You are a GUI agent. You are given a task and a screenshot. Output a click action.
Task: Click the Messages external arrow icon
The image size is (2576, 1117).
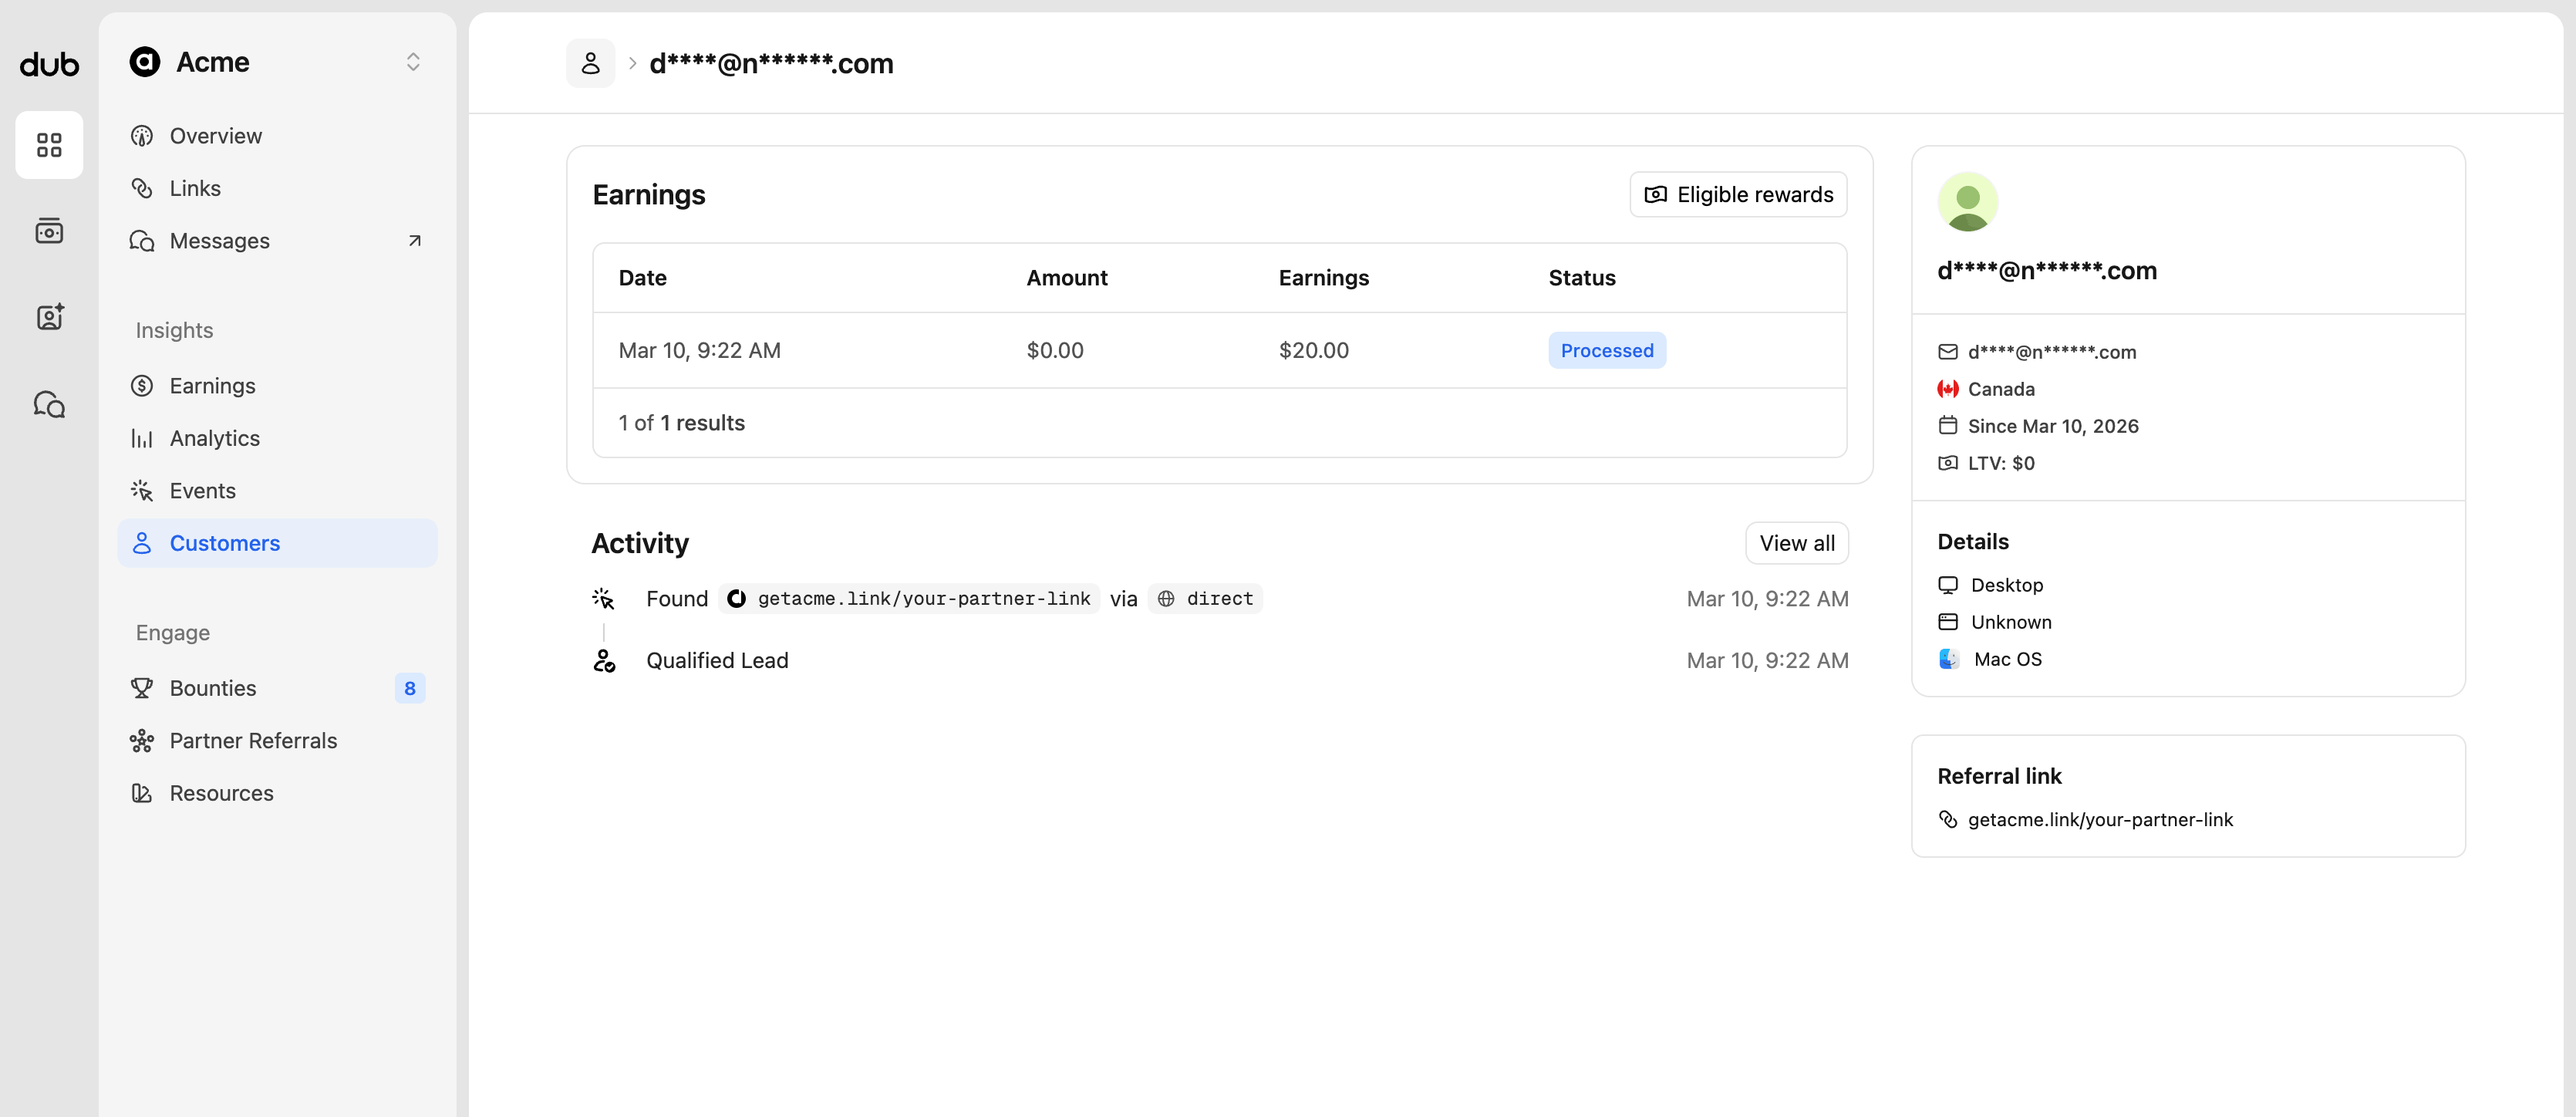(x=415, y=241)
